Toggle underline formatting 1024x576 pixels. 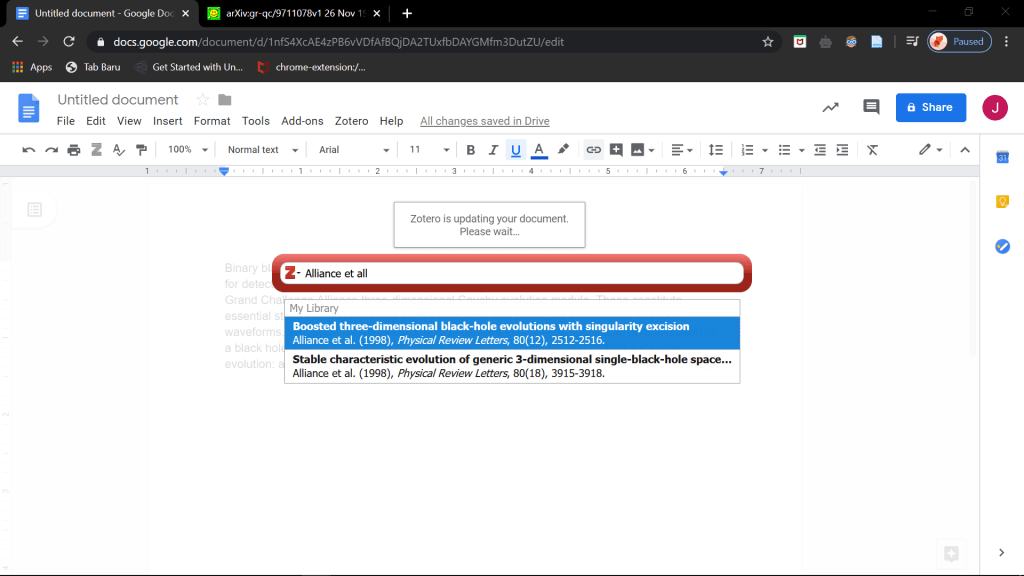coord(516,150)
